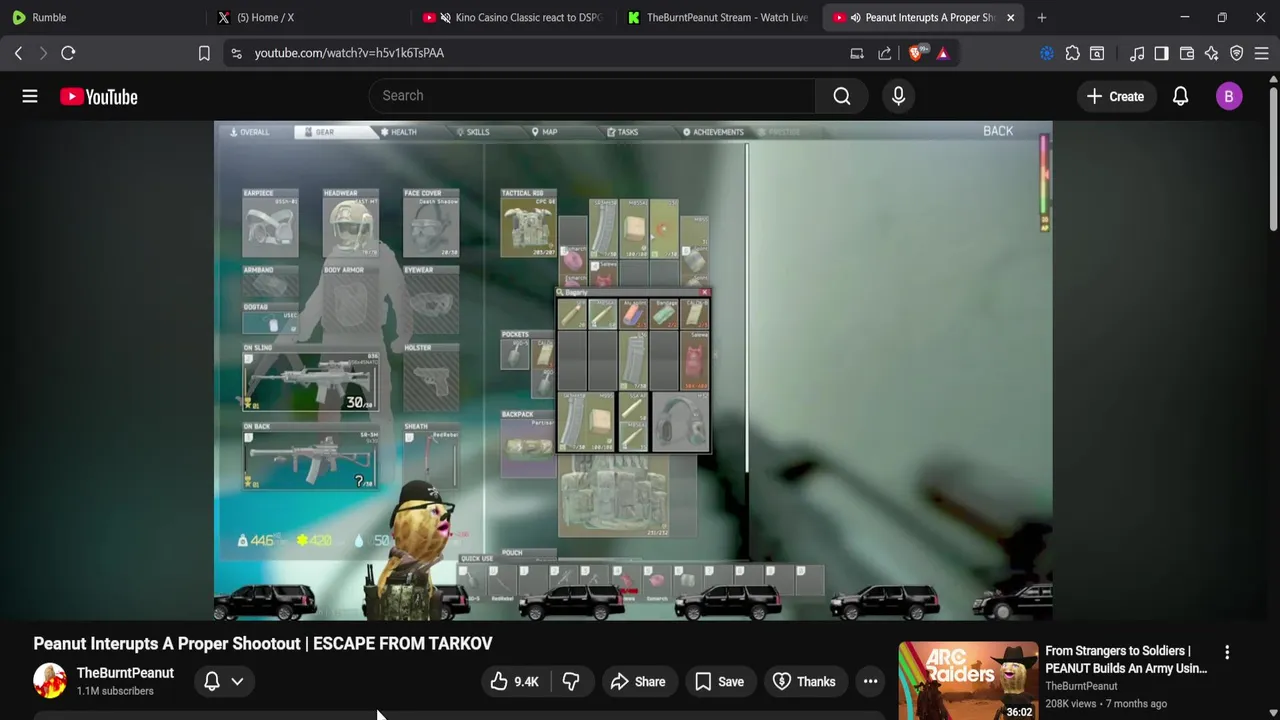Image resolution: width=1280 pixels, height=720 pixels.
Task: Open the account avatar menu labeled B
Action: click(x=1229, y=96)
